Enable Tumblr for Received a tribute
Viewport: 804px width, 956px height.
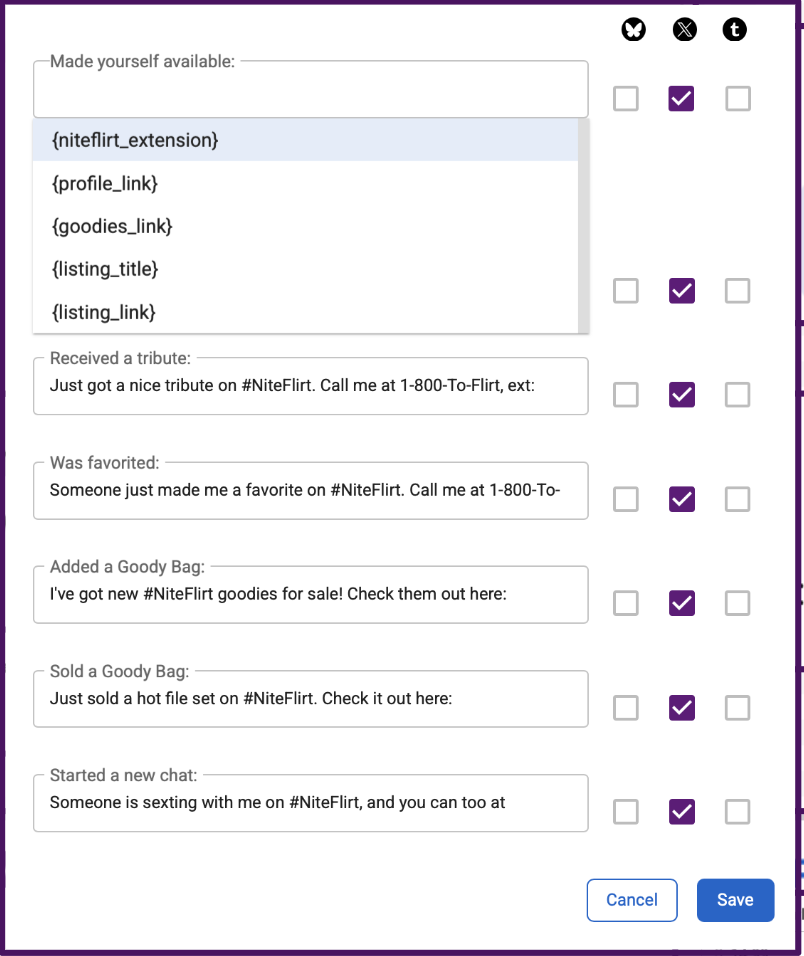click(738, 394)
